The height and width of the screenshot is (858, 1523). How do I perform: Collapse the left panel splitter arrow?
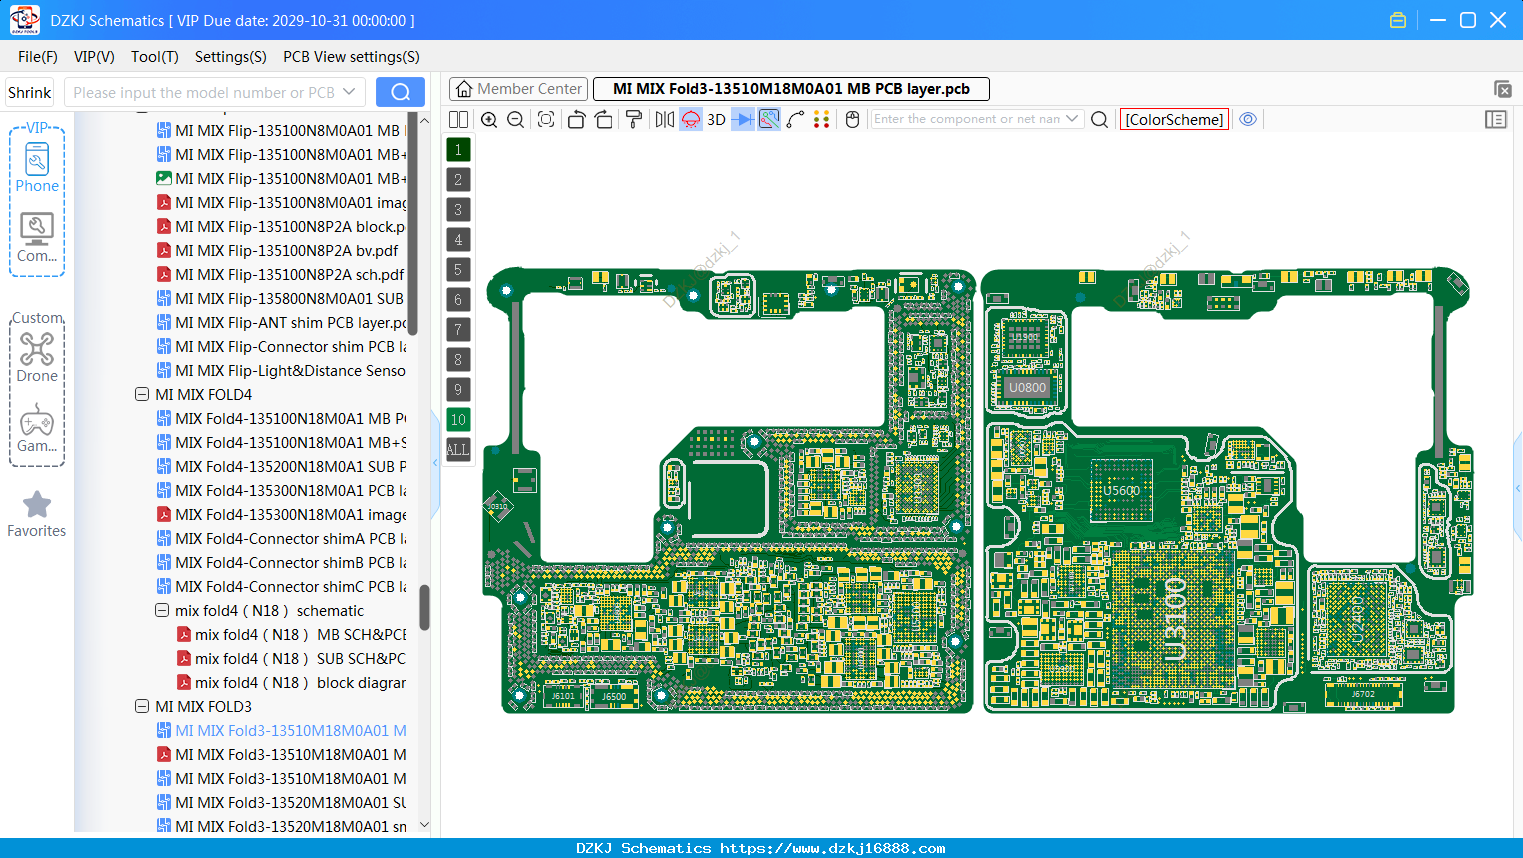[435, 462]
